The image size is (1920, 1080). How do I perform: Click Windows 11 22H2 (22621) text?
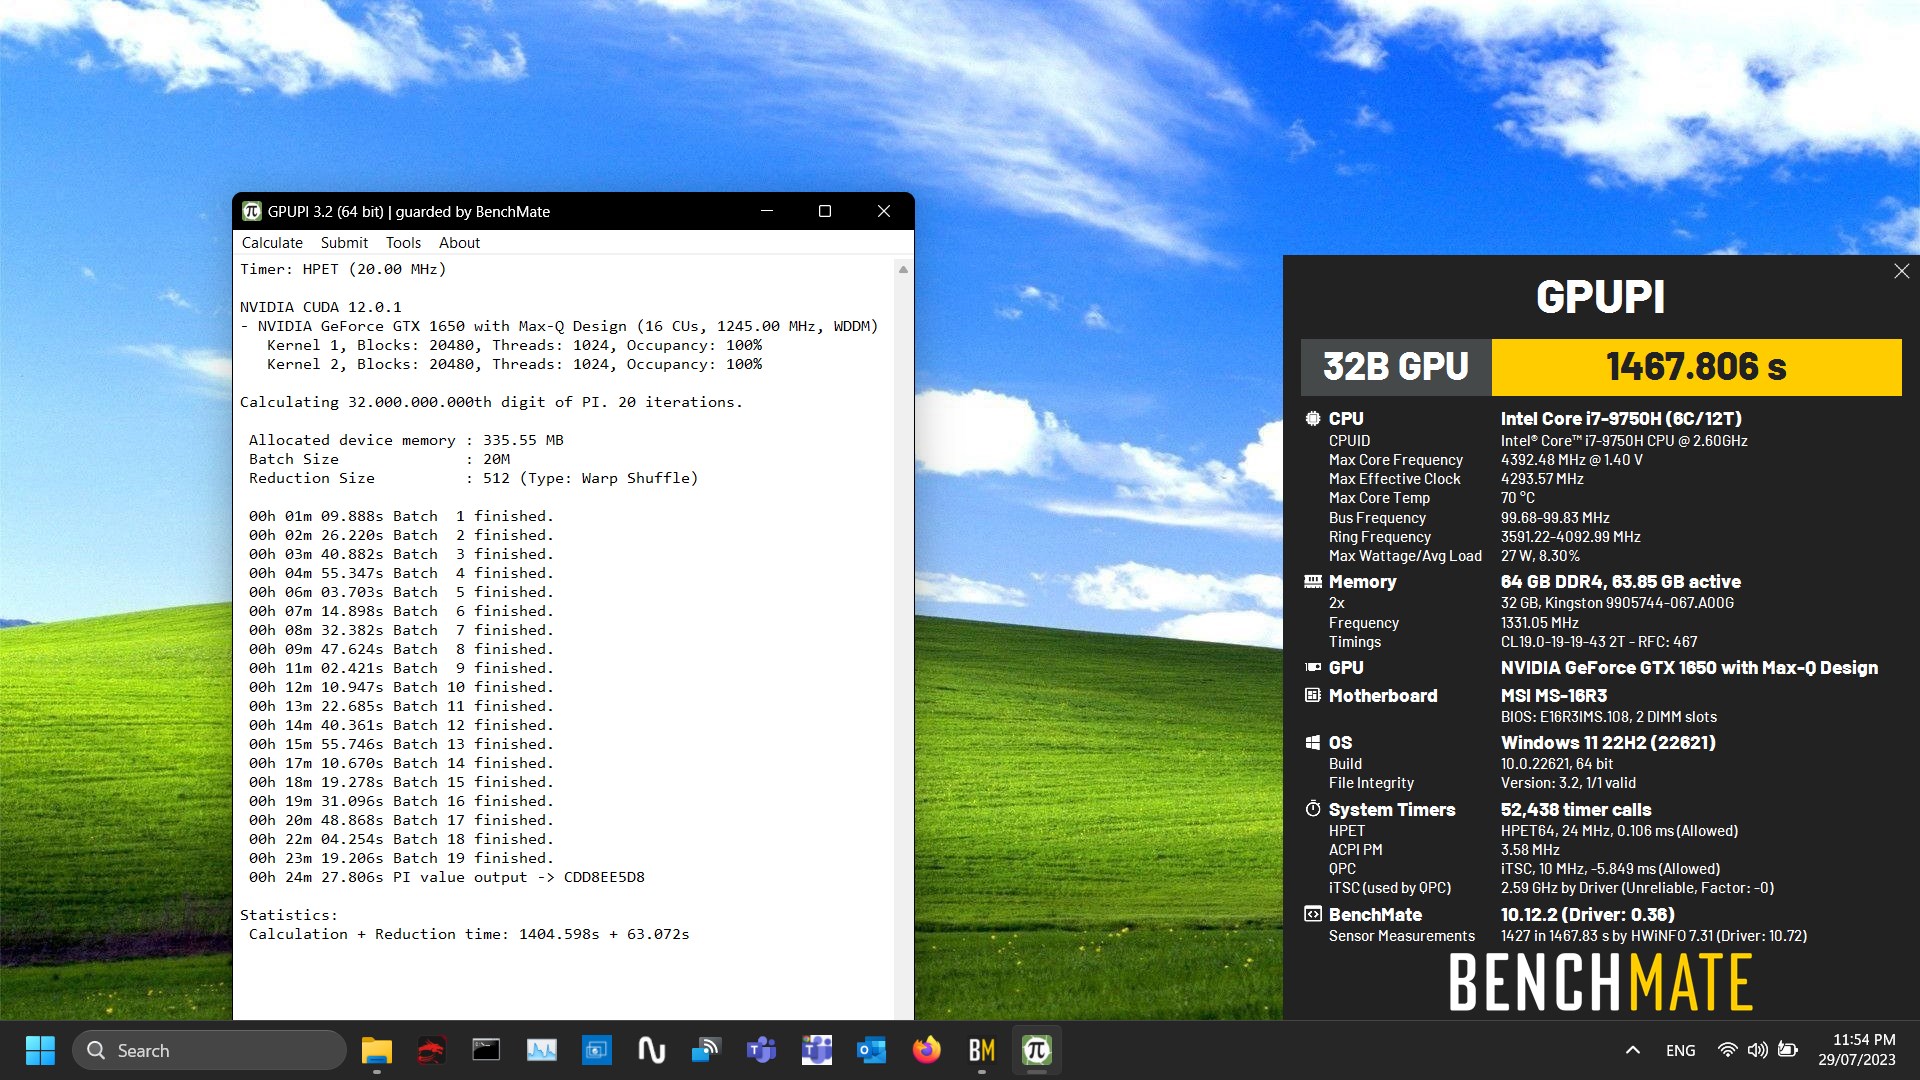pos(1608,742)
